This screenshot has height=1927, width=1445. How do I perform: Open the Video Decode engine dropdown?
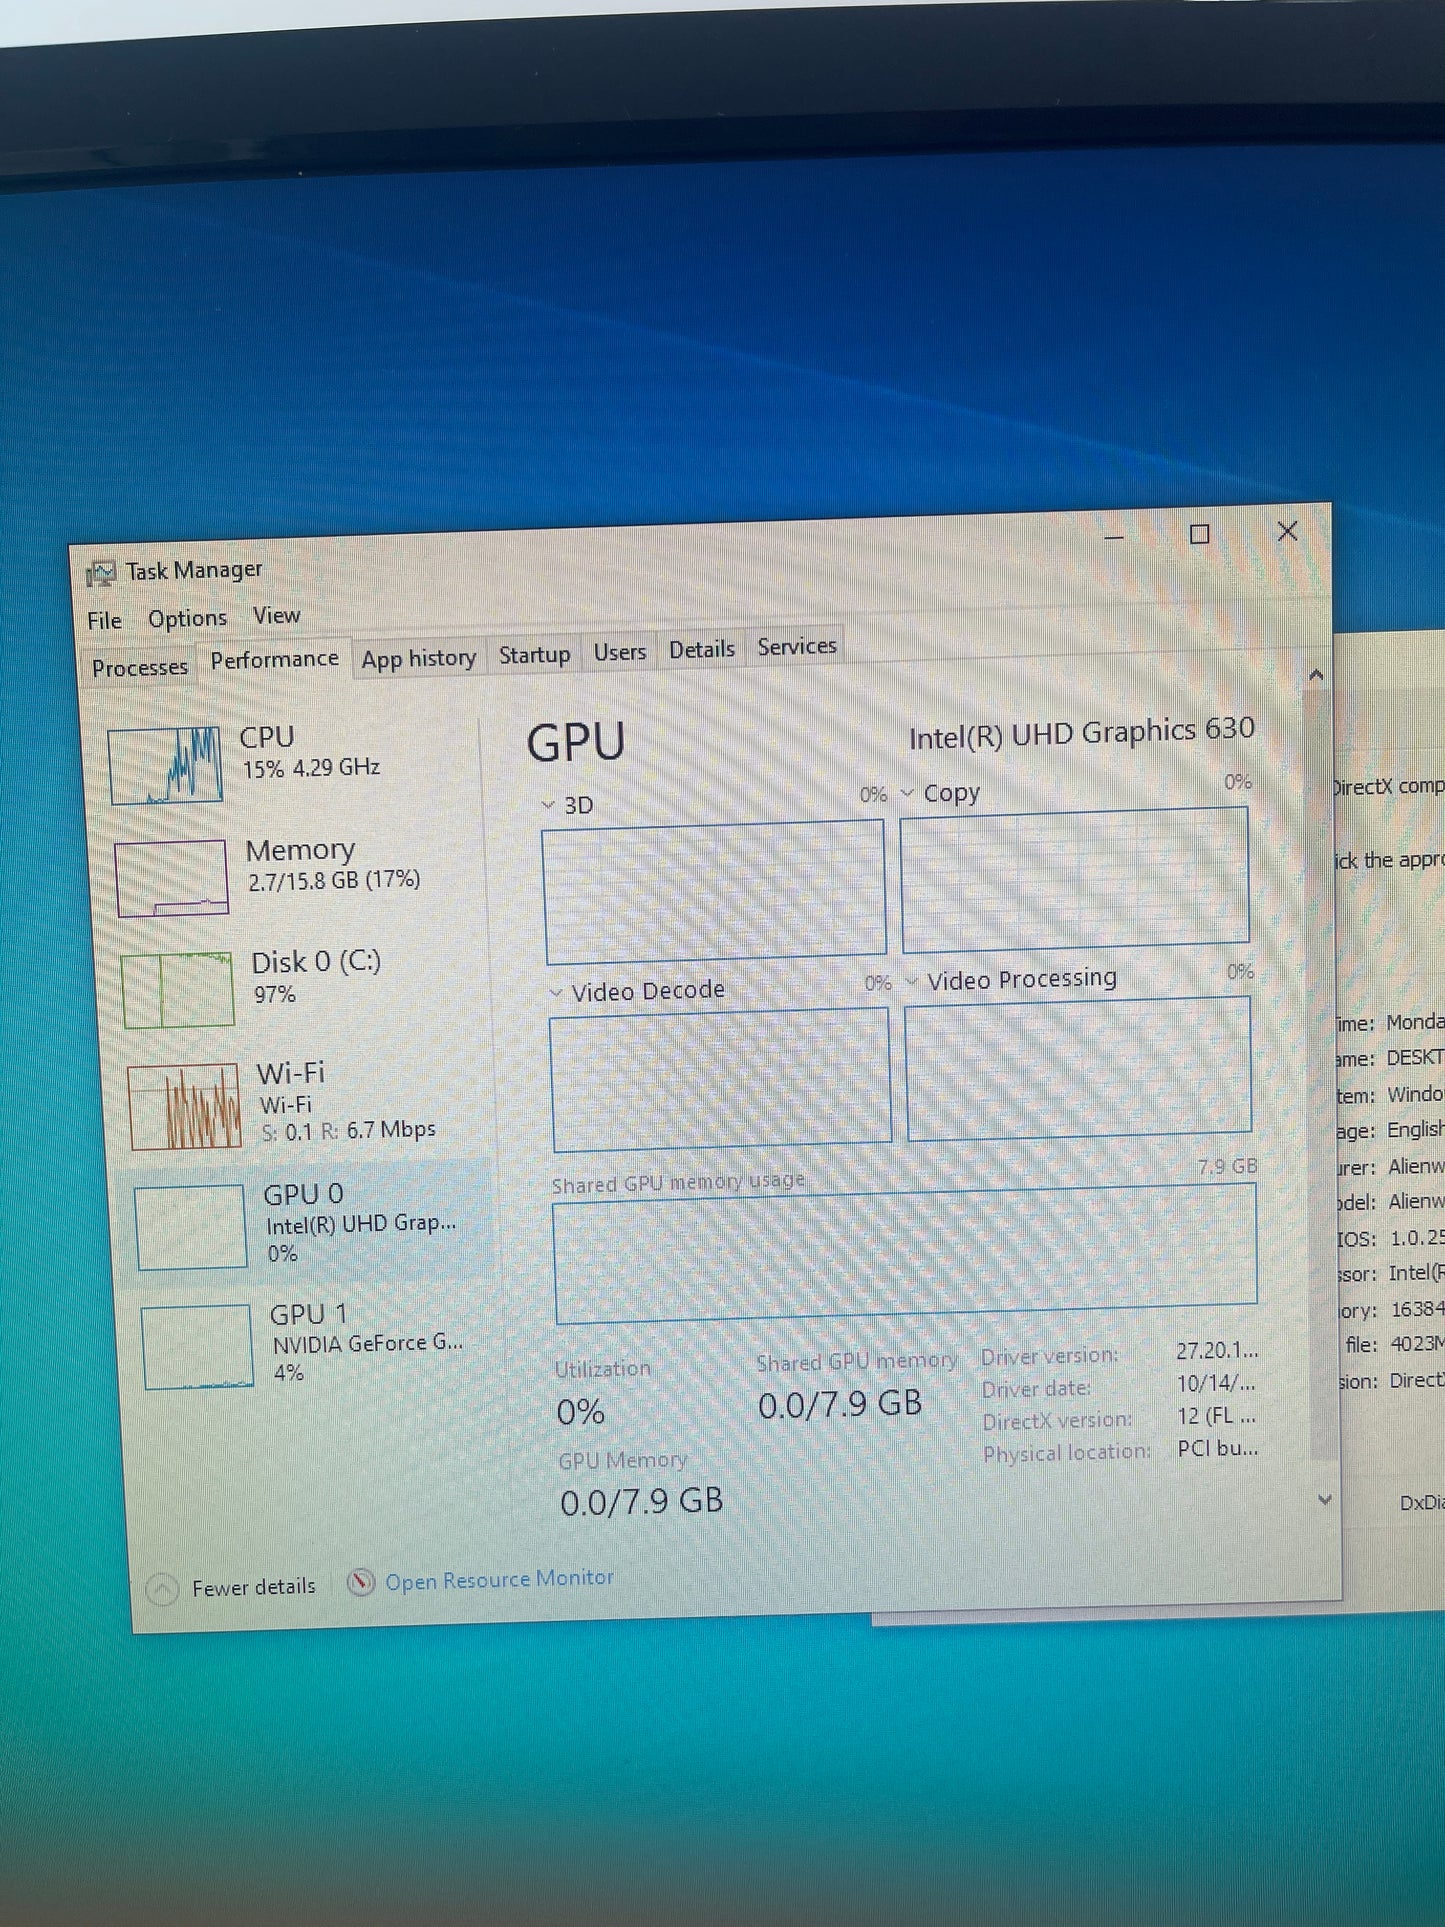(x=556, y=992)
